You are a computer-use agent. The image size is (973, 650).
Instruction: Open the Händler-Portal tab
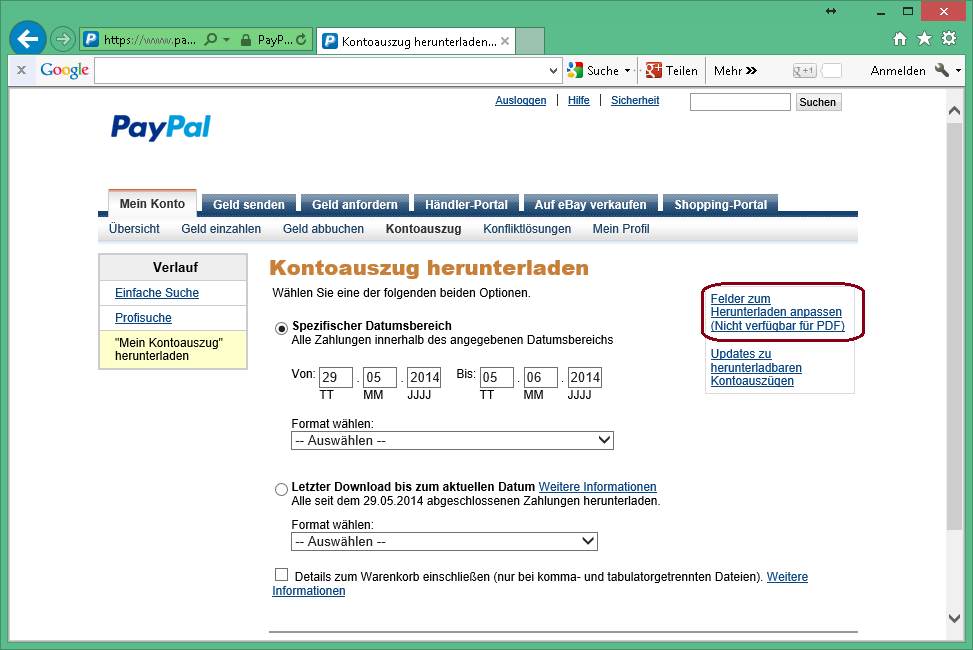coord(466,204)
